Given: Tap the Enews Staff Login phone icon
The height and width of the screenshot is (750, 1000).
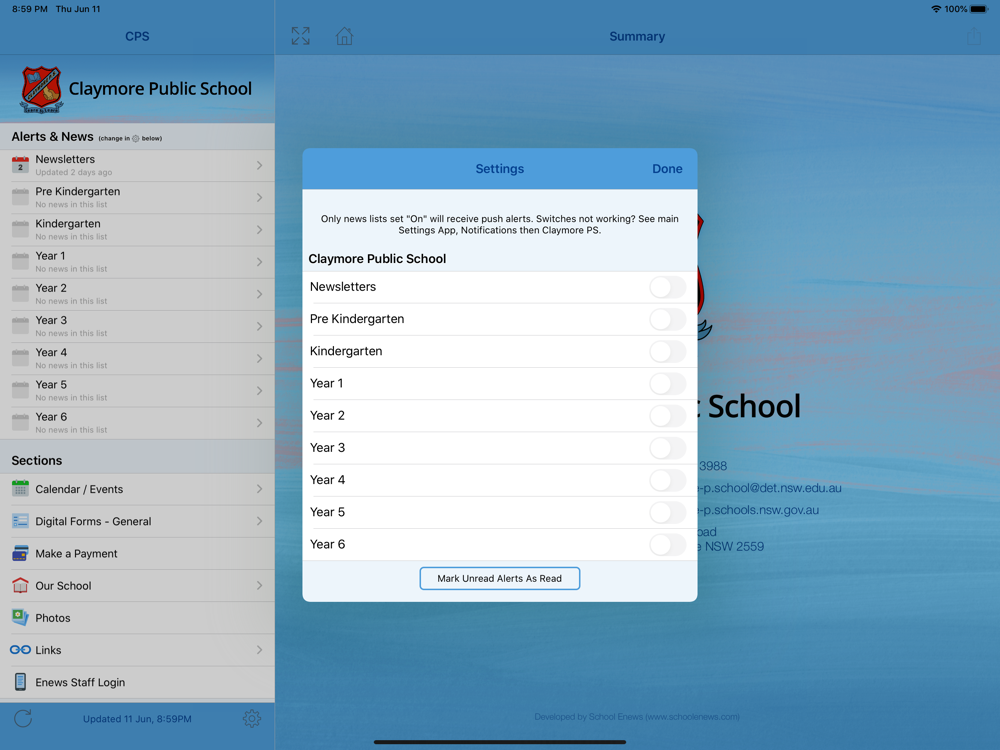Looking at the screenshot, I should coord(20,682).
